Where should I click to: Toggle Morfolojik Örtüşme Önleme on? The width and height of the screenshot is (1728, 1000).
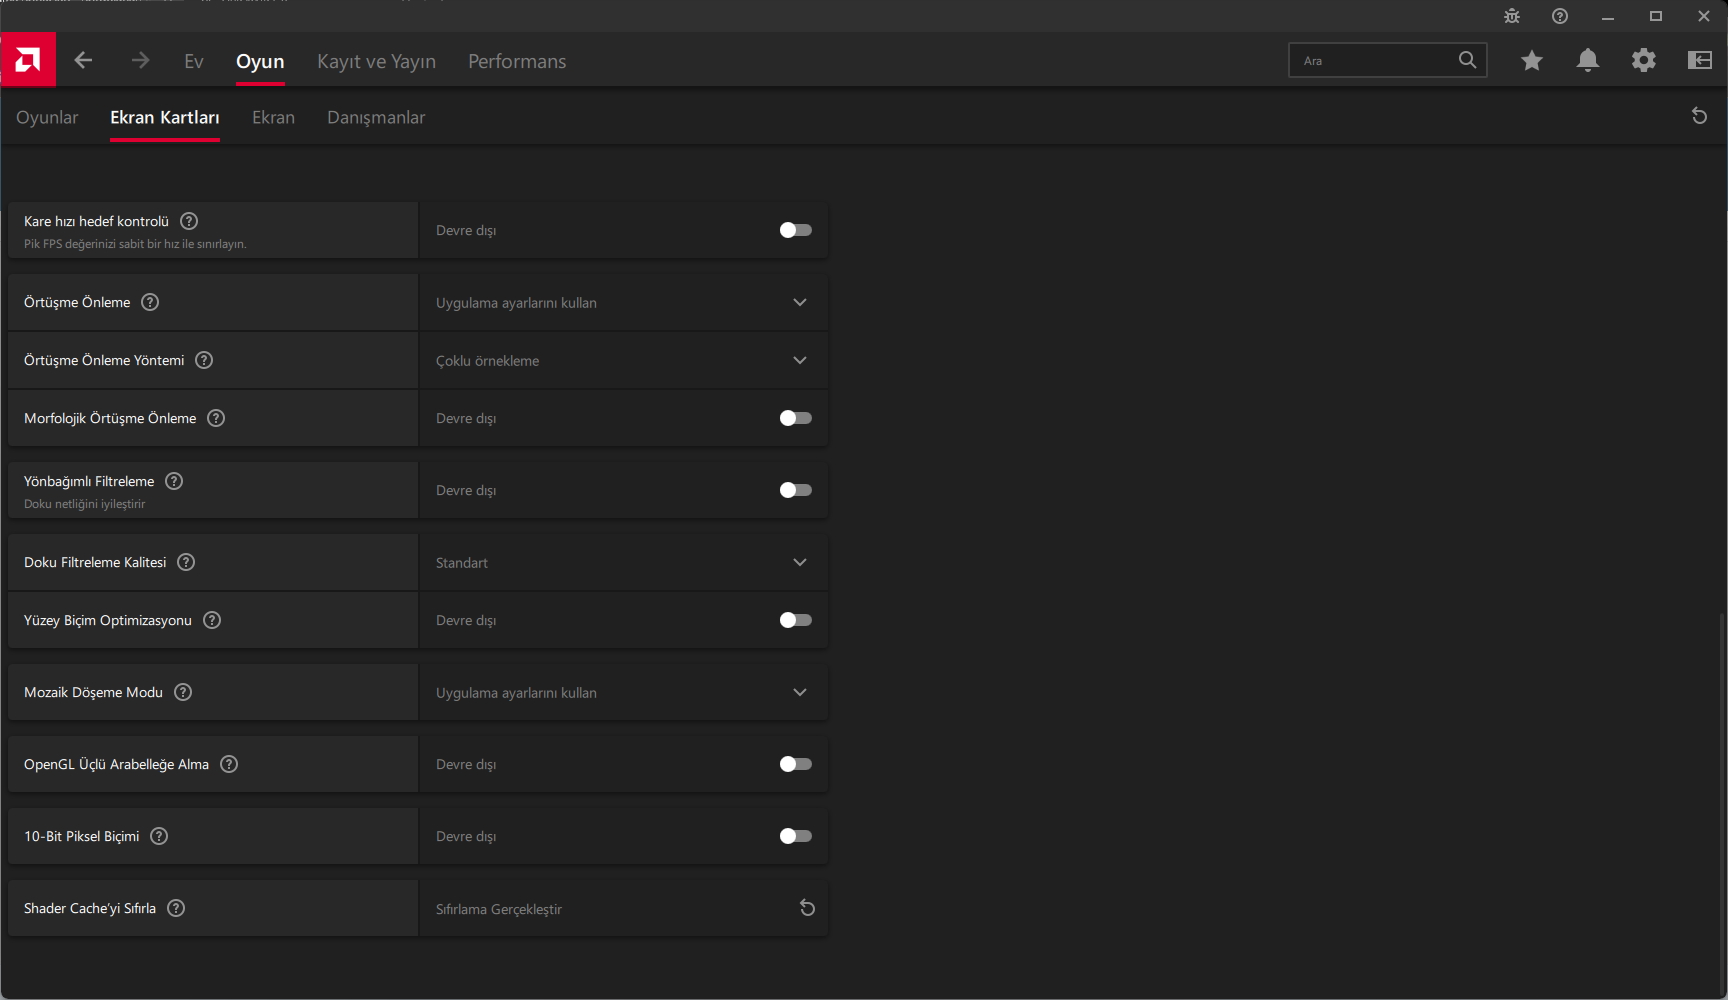coord(795,418)
